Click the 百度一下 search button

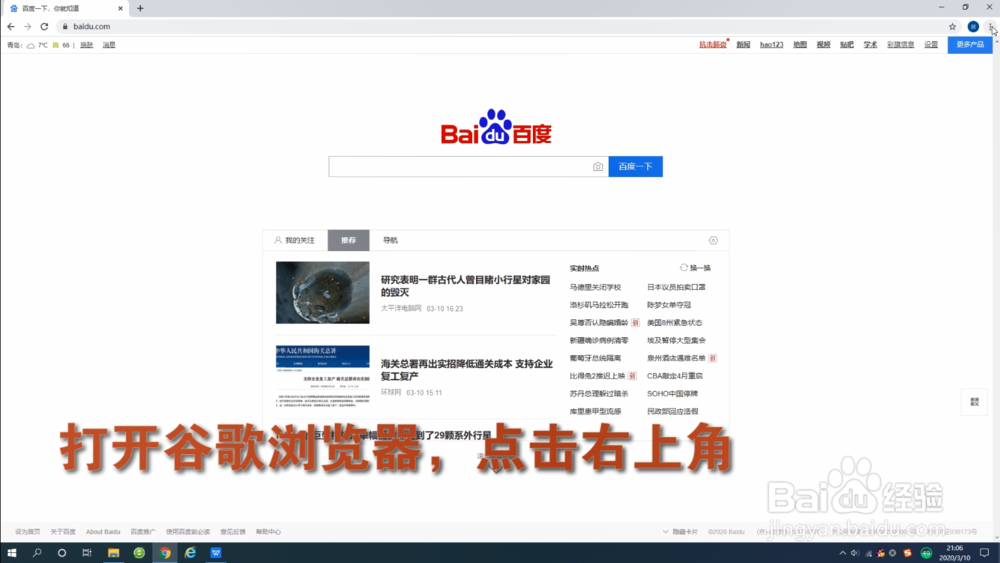pyautogui.click(x=635, y=166)
